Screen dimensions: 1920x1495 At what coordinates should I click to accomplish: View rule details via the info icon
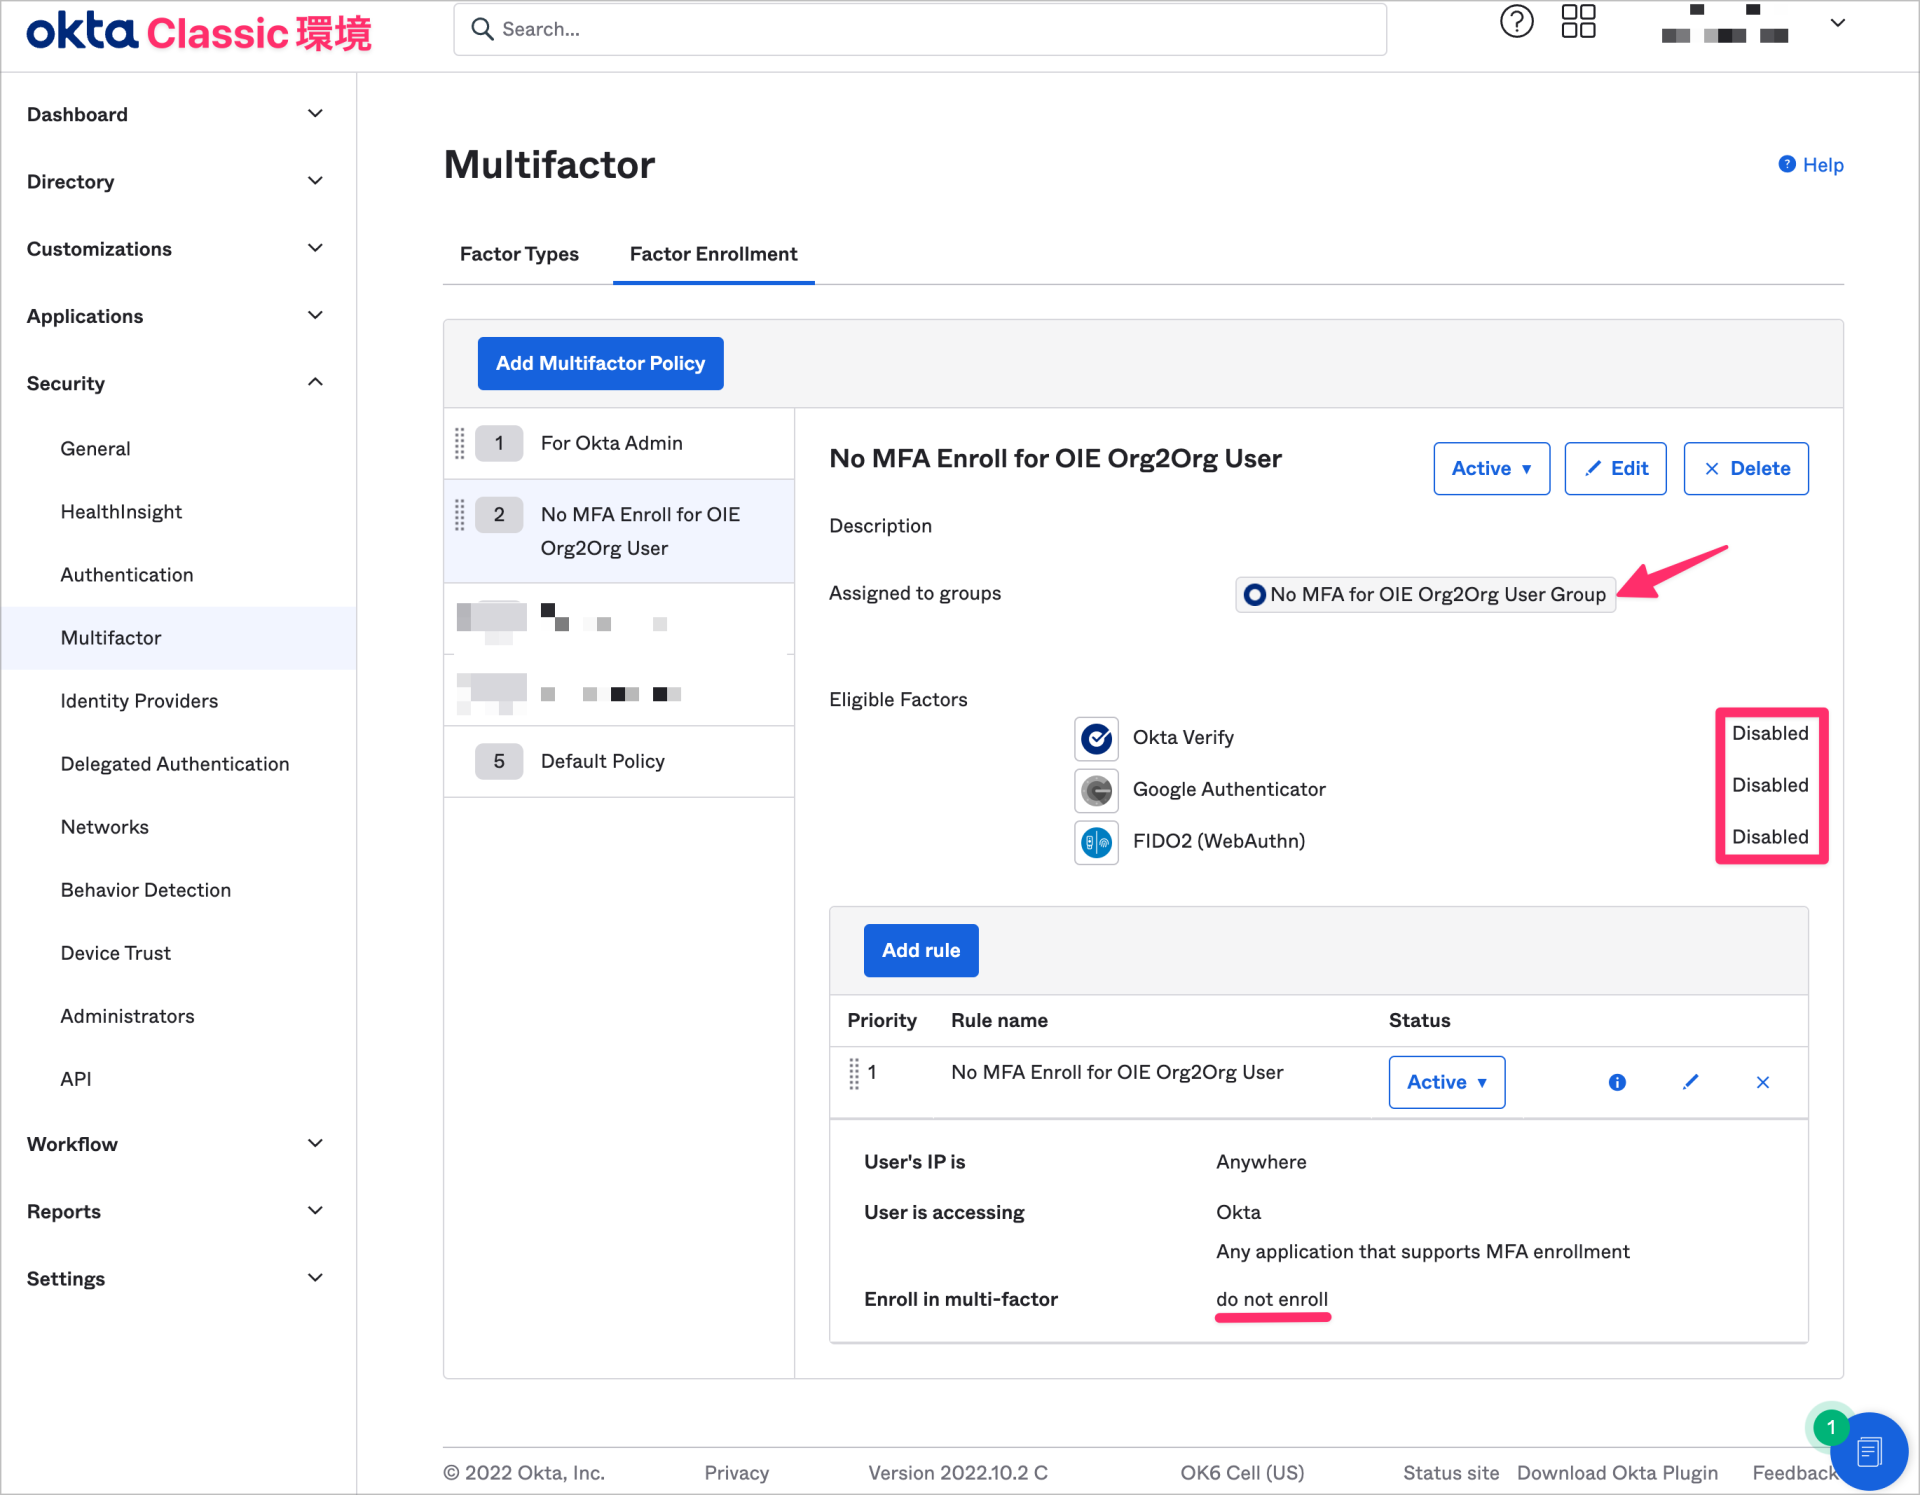click(1617, 1082)
